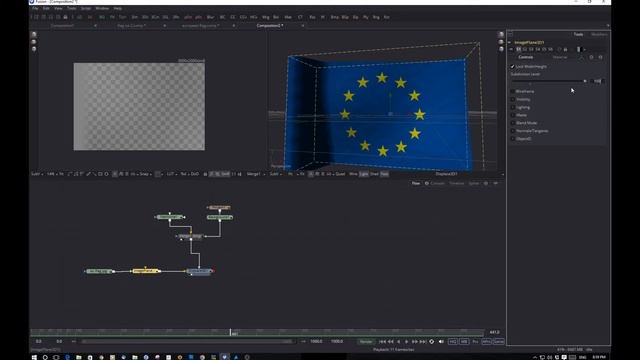Add a BC tool from the toolbar
The height and width of the screenshot is (360, 640).
[x=222, y=17]
